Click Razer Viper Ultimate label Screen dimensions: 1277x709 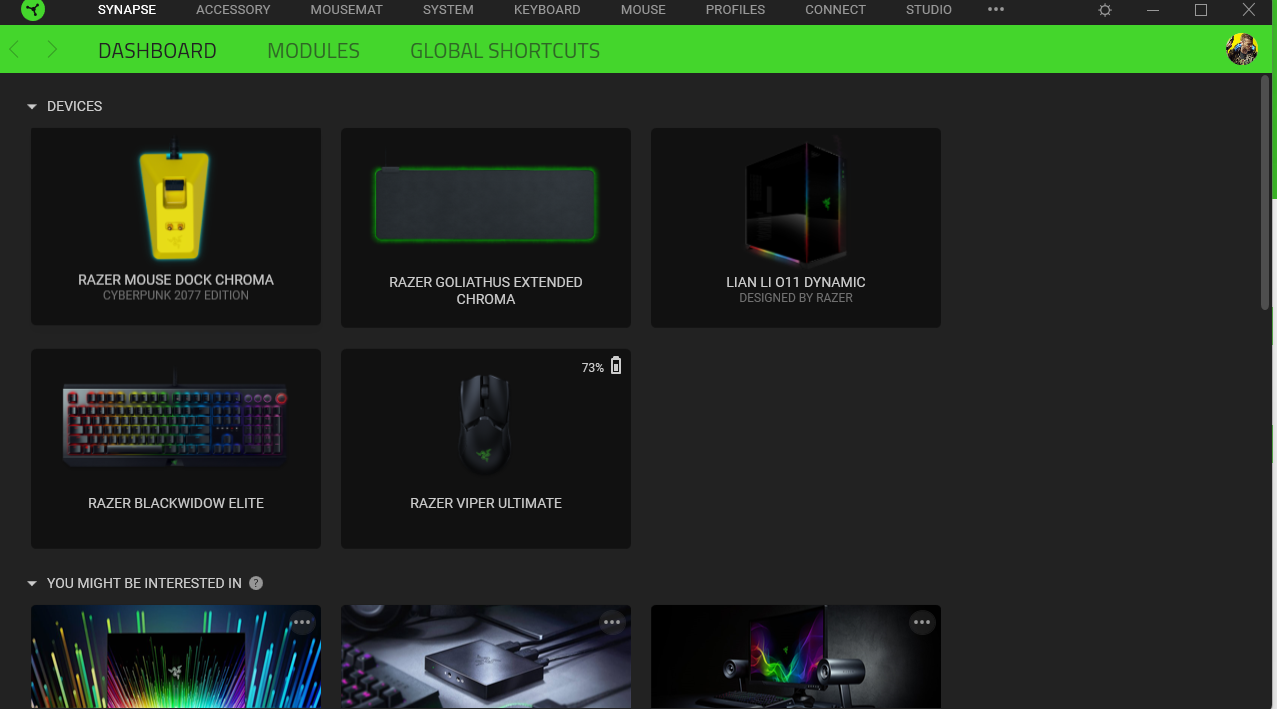click(486, 503)
